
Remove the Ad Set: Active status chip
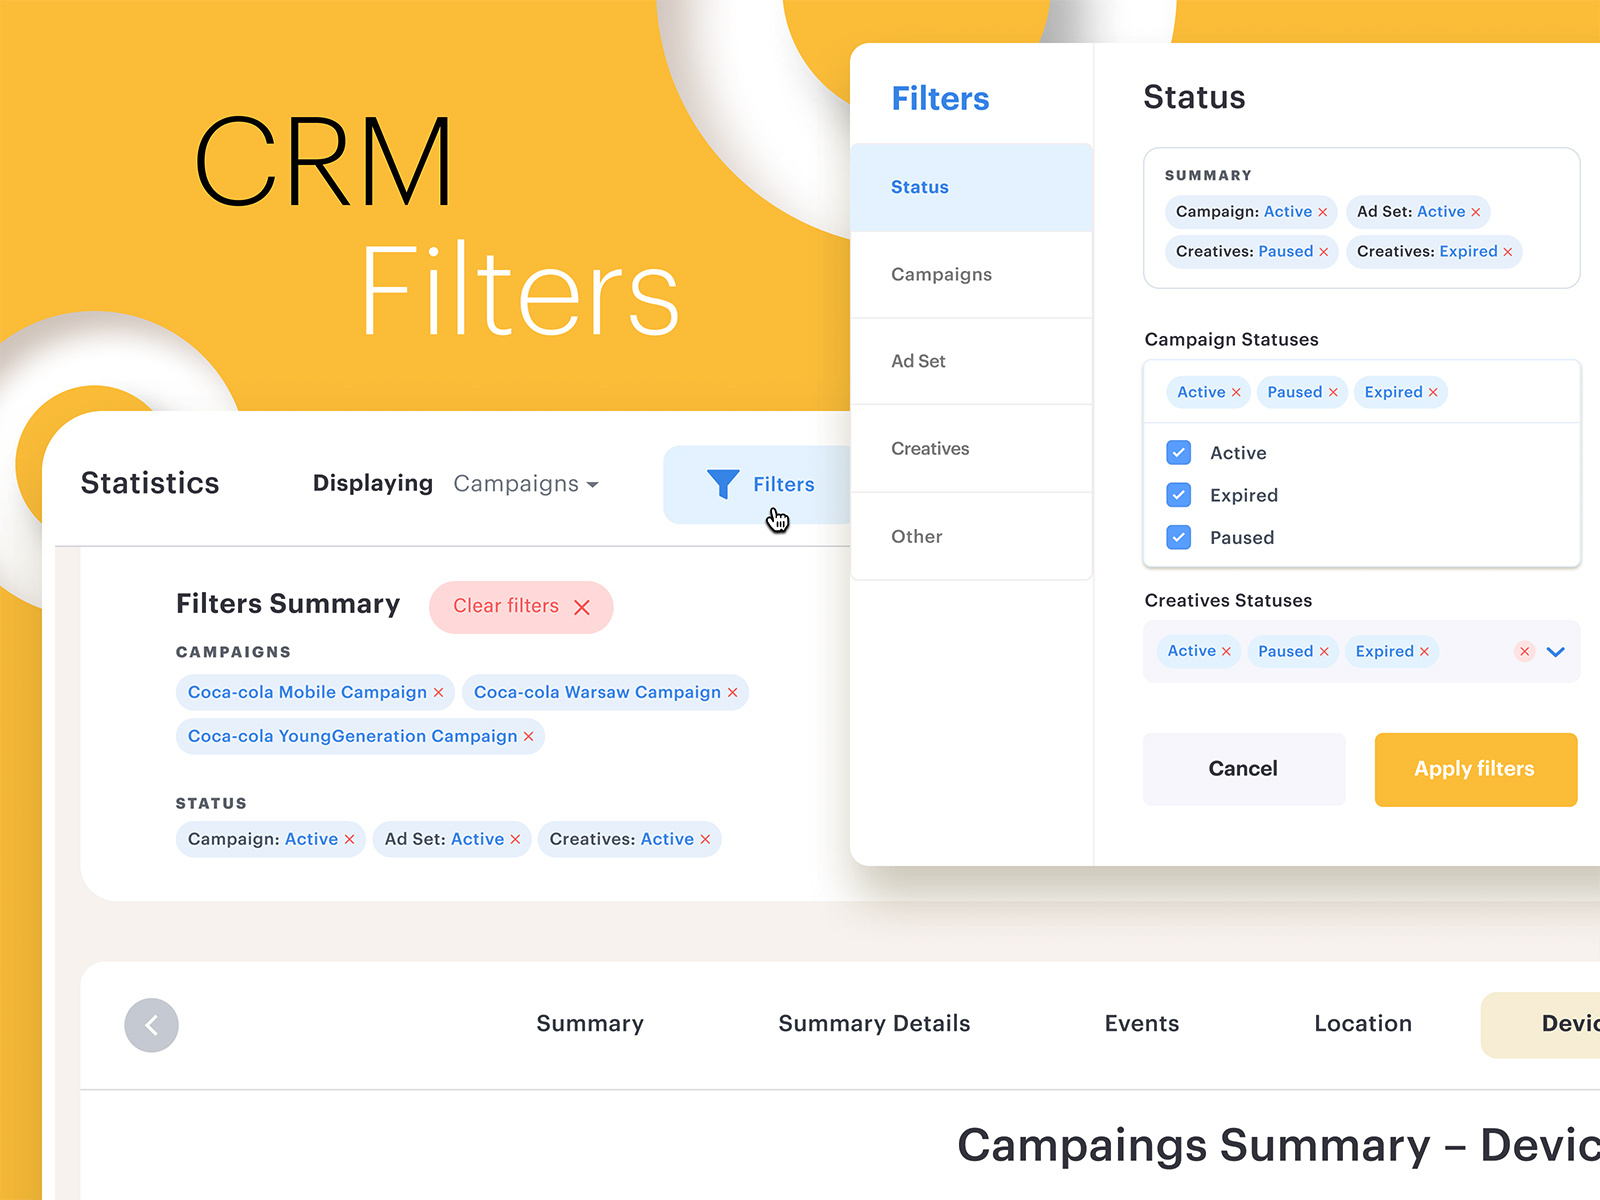516,839
